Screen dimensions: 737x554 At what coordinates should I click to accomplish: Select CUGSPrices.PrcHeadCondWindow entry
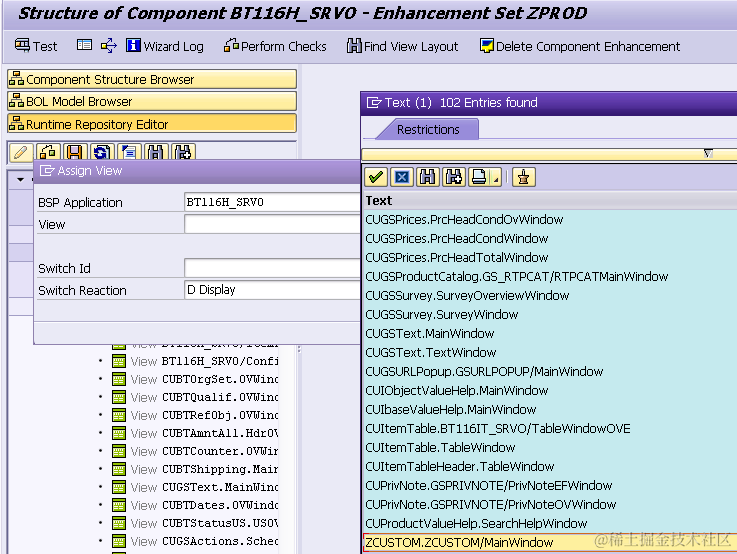click(x=456, y=238)
